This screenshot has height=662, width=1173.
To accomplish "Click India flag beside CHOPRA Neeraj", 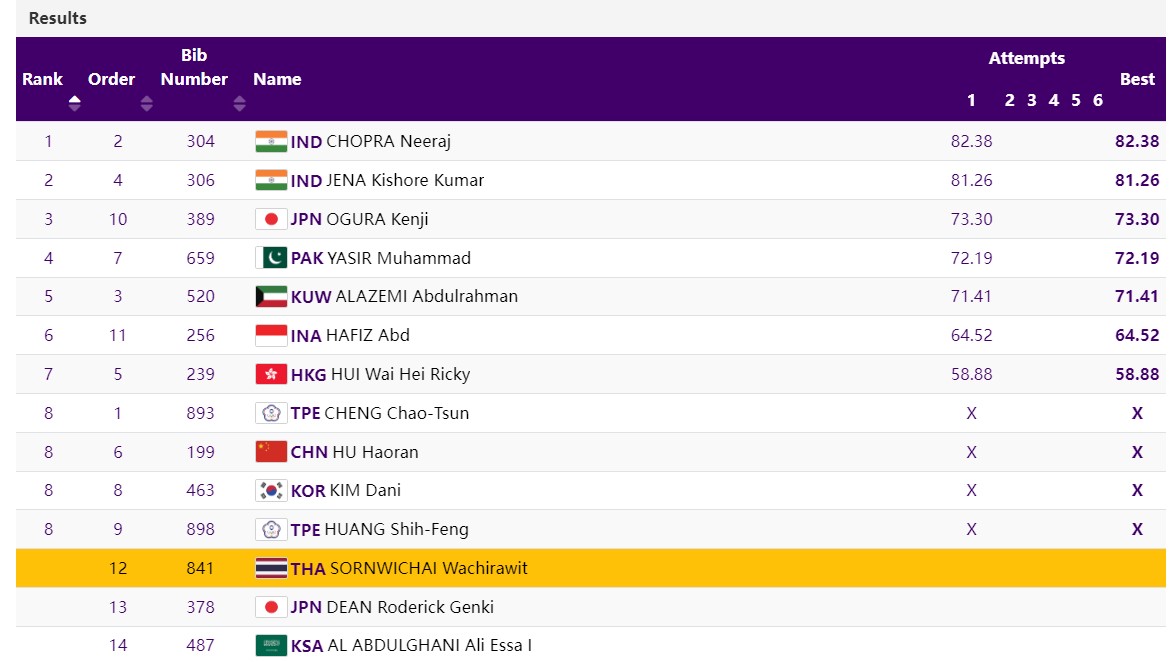I will click(x=270, y=141).
